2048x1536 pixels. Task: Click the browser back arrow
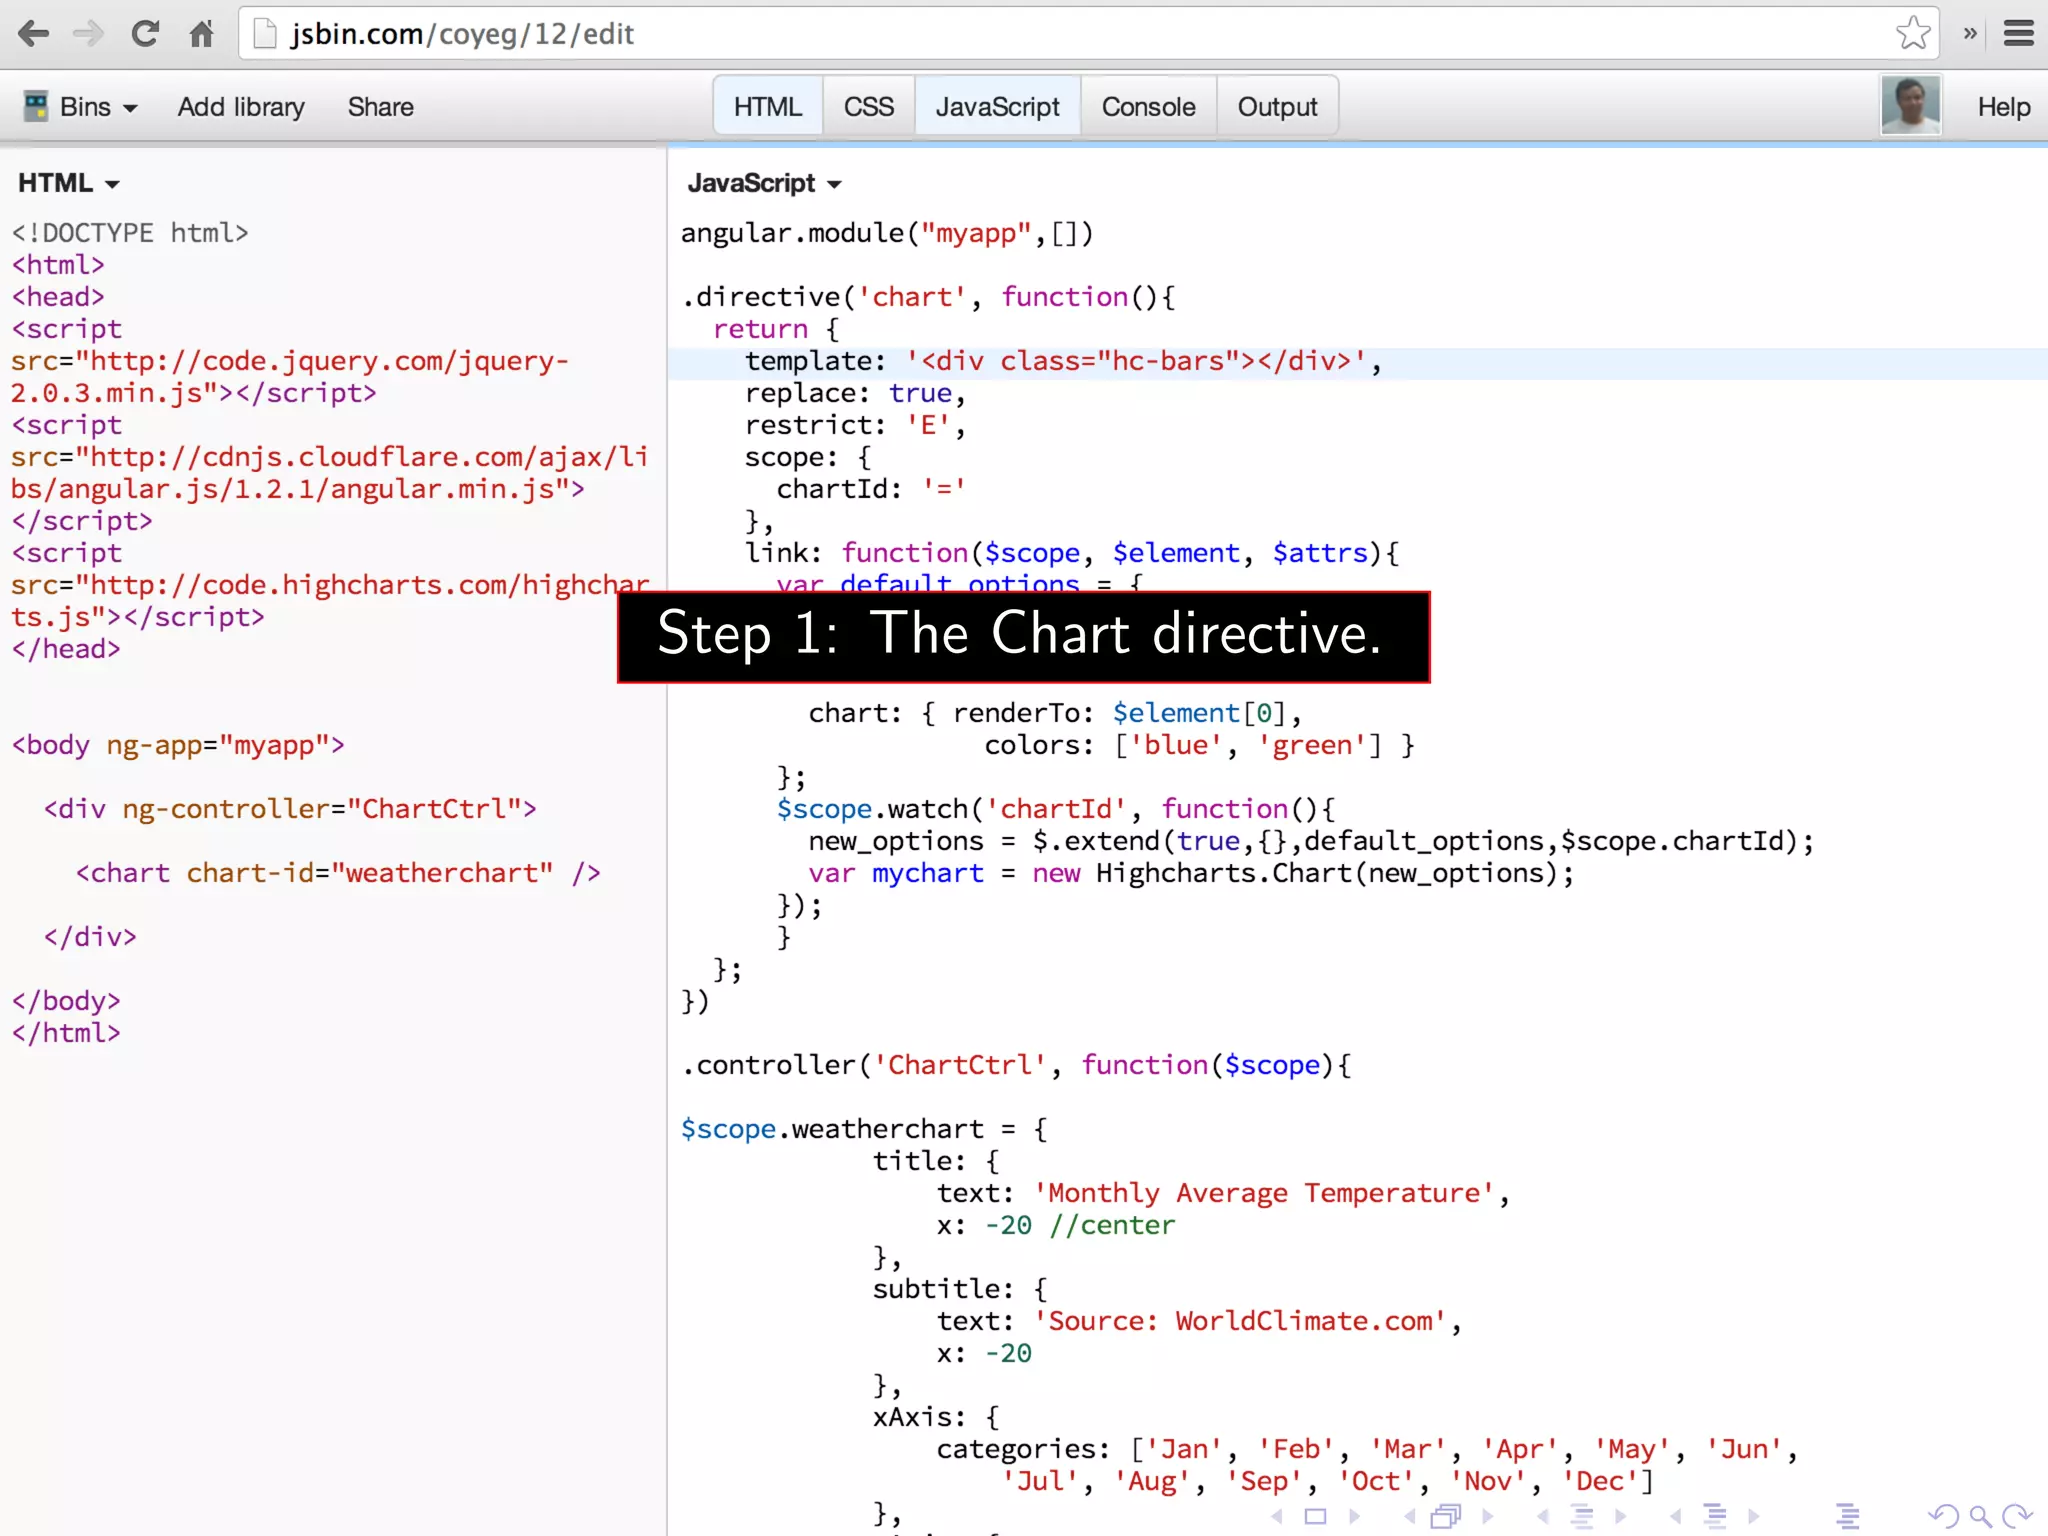pyautogui.click(x=33, y=34)
